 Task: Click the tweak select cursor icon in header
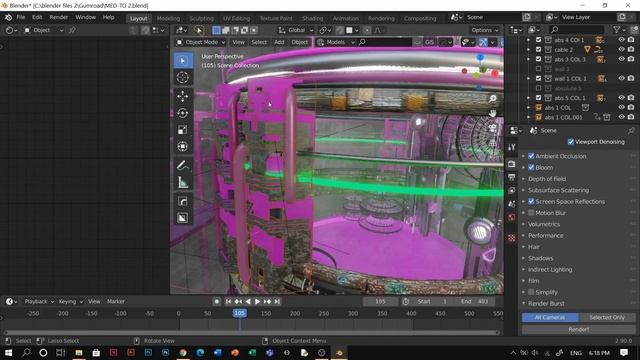click(x=199, y=30)
